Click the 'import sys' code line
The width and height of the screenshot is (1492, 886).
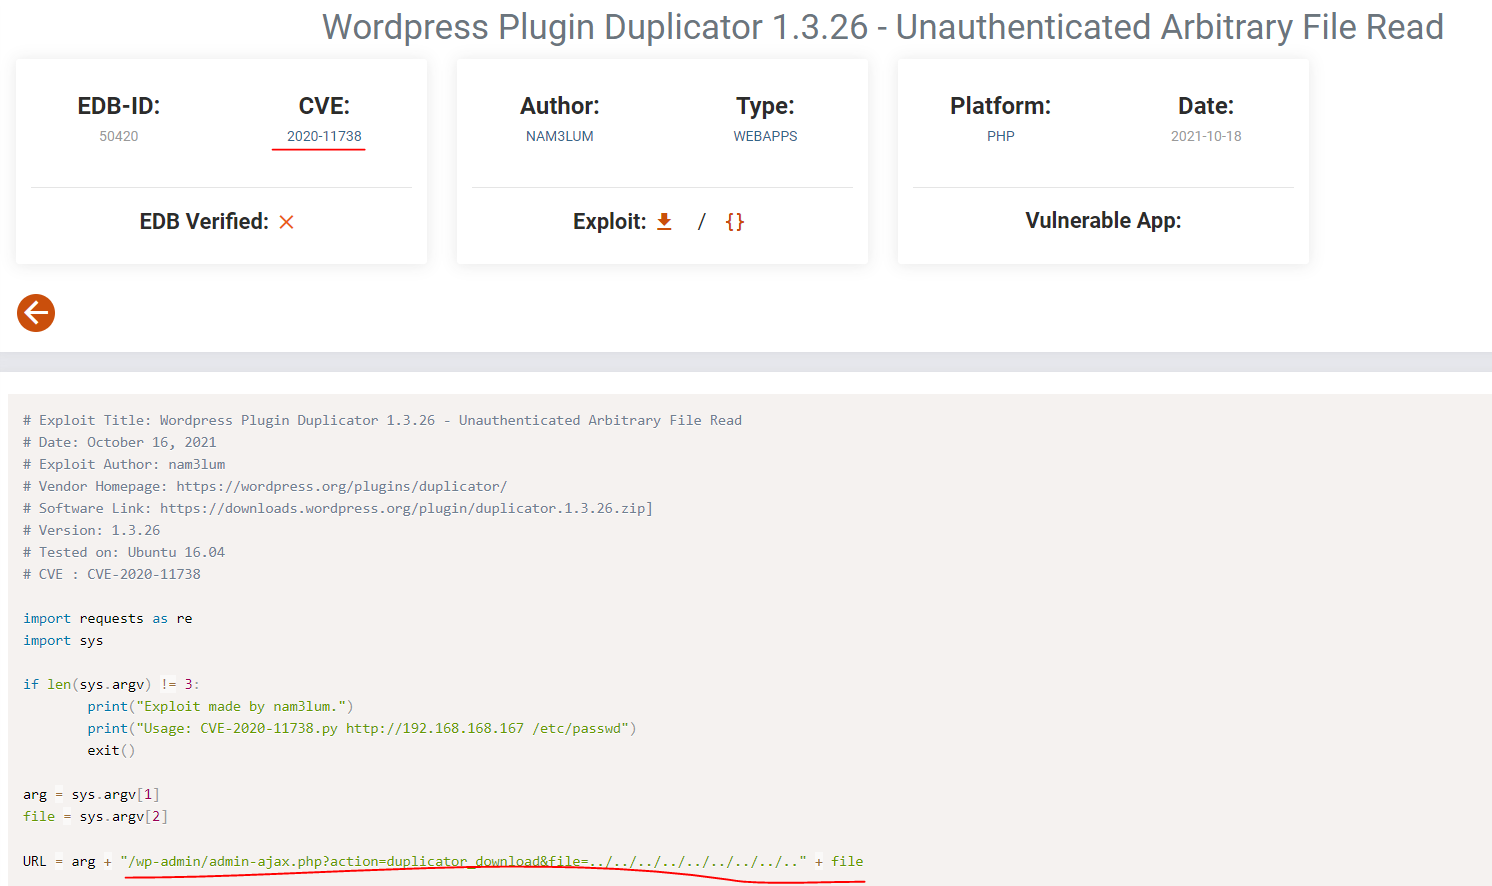pos(63,640)
